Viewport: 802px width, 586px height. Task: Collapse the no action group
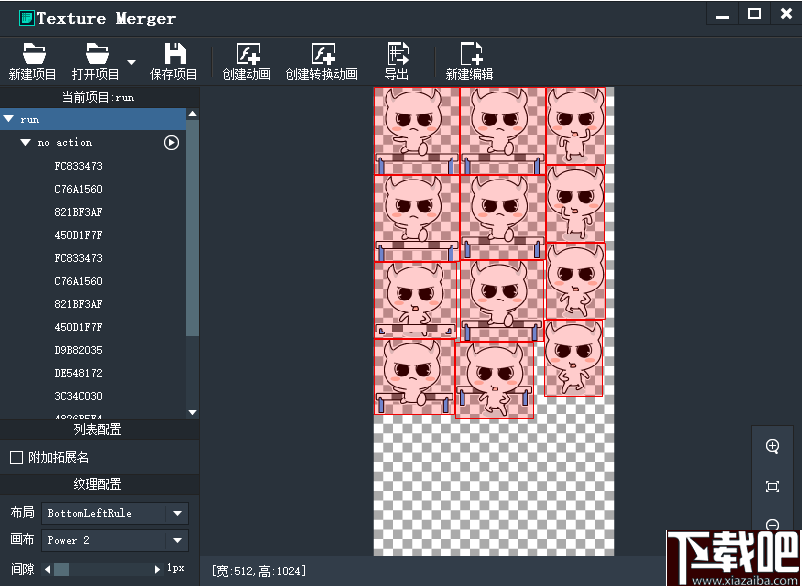(x=25, y=142)
